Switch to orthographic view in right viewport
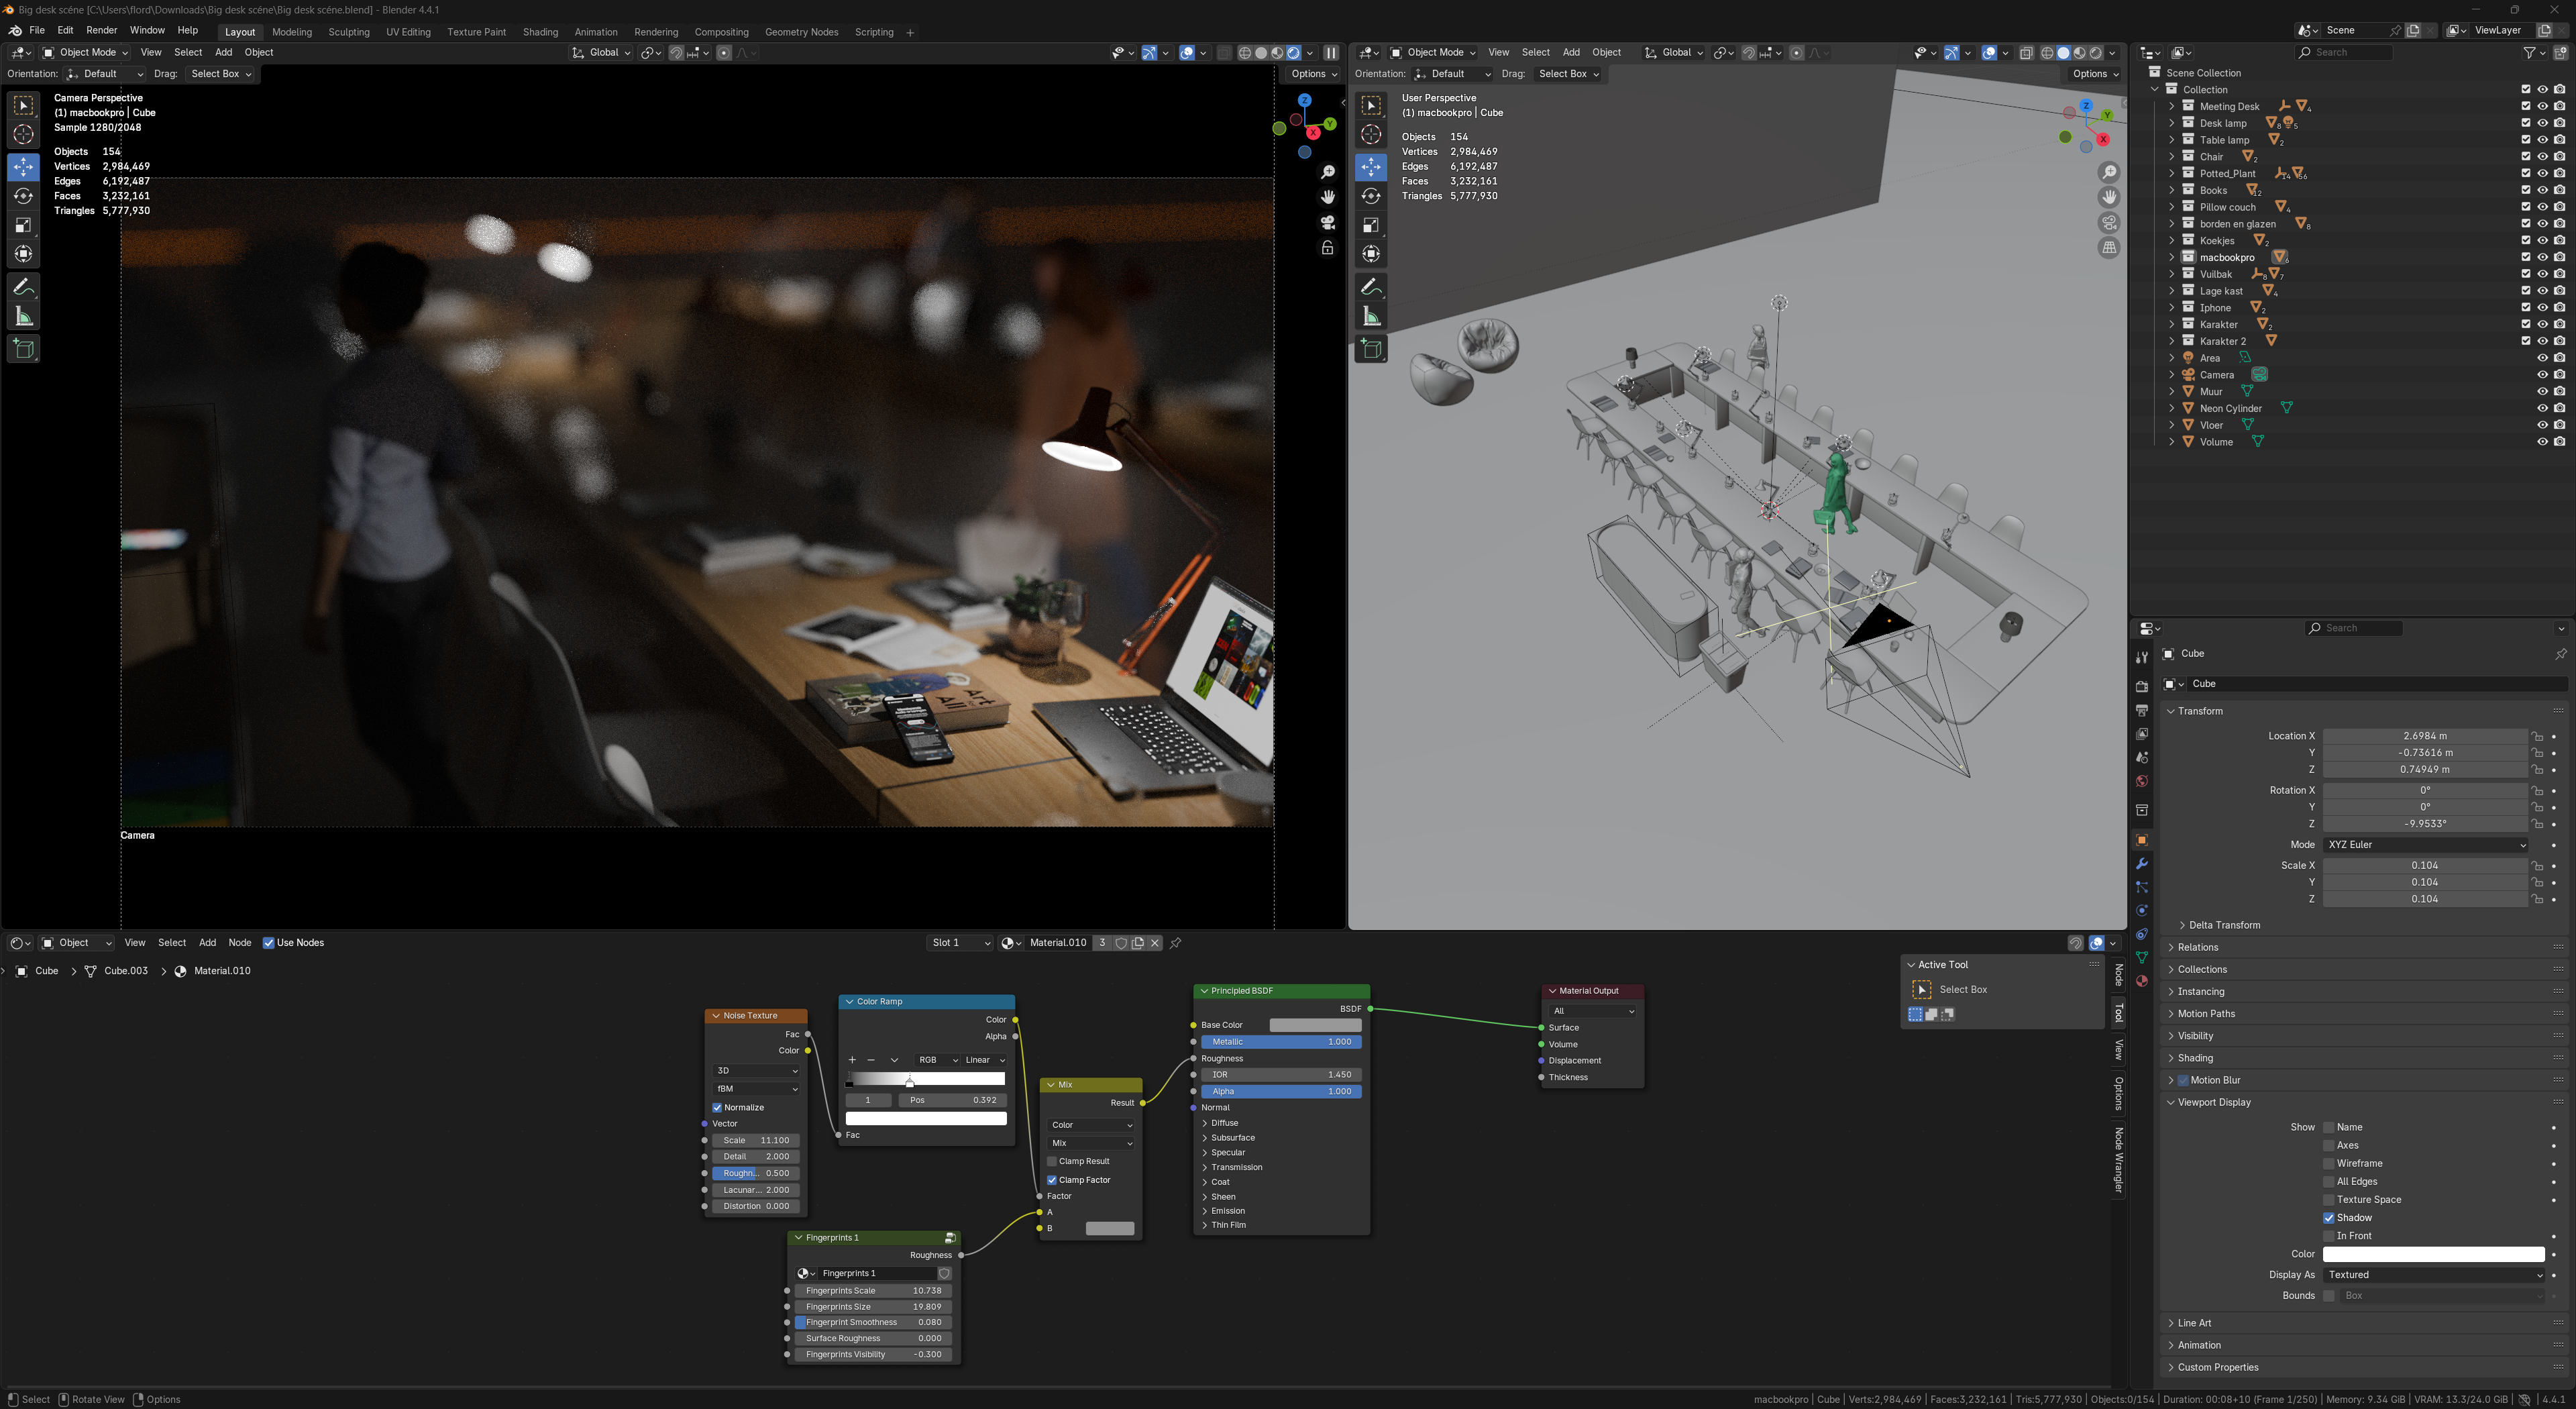 click(2109, 247)
